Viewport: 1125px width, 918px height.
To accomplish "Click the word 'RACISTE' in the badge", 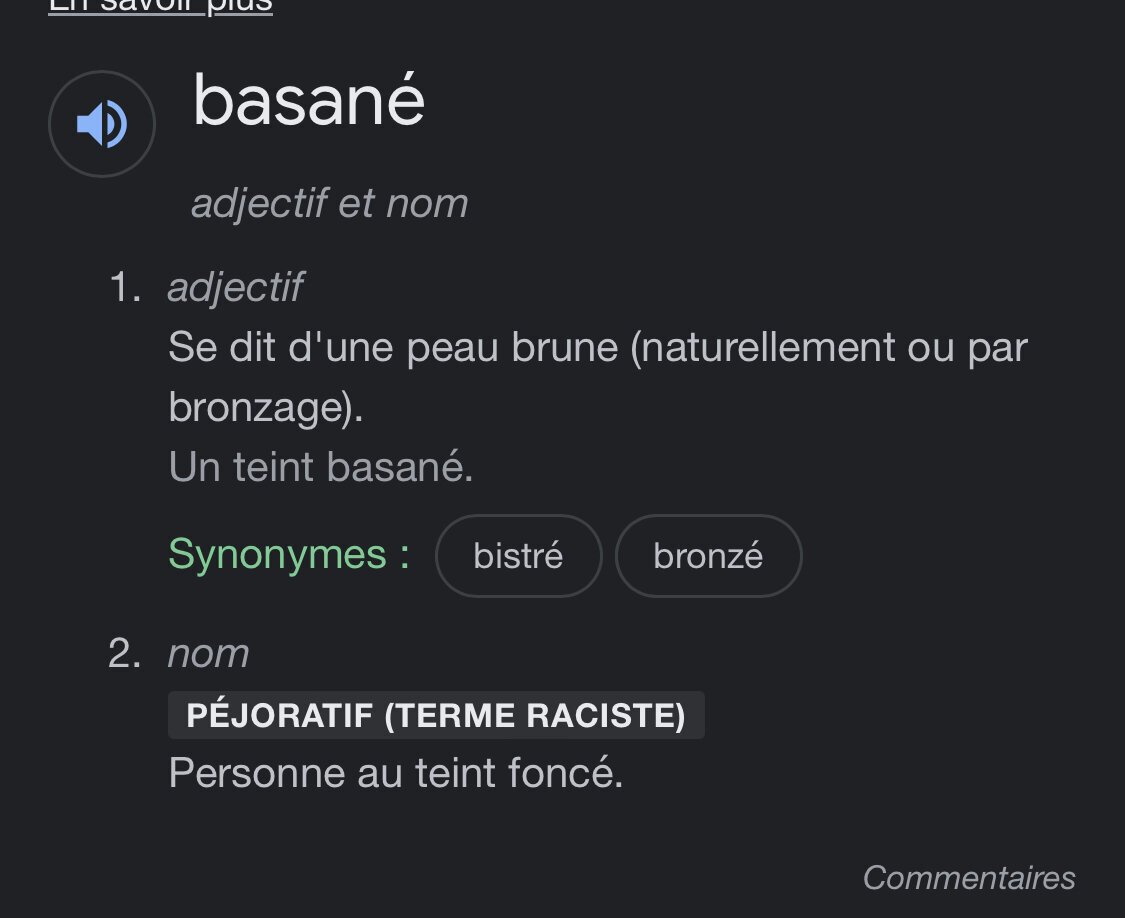I will click(x=606, y=715).
